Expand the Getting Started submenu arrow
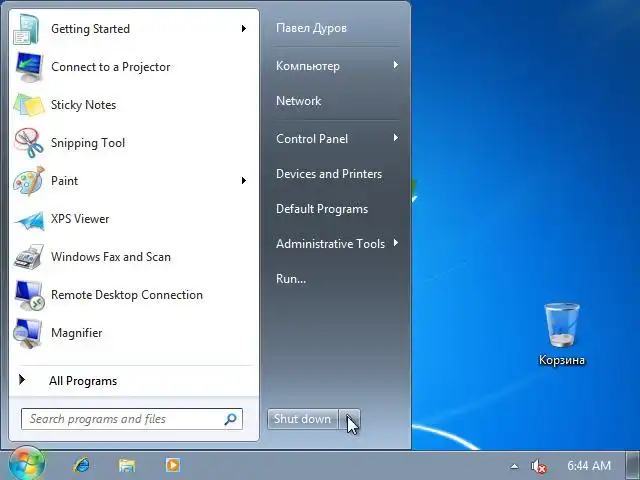Screen dimensions: 640x480 tap(244, 29)
